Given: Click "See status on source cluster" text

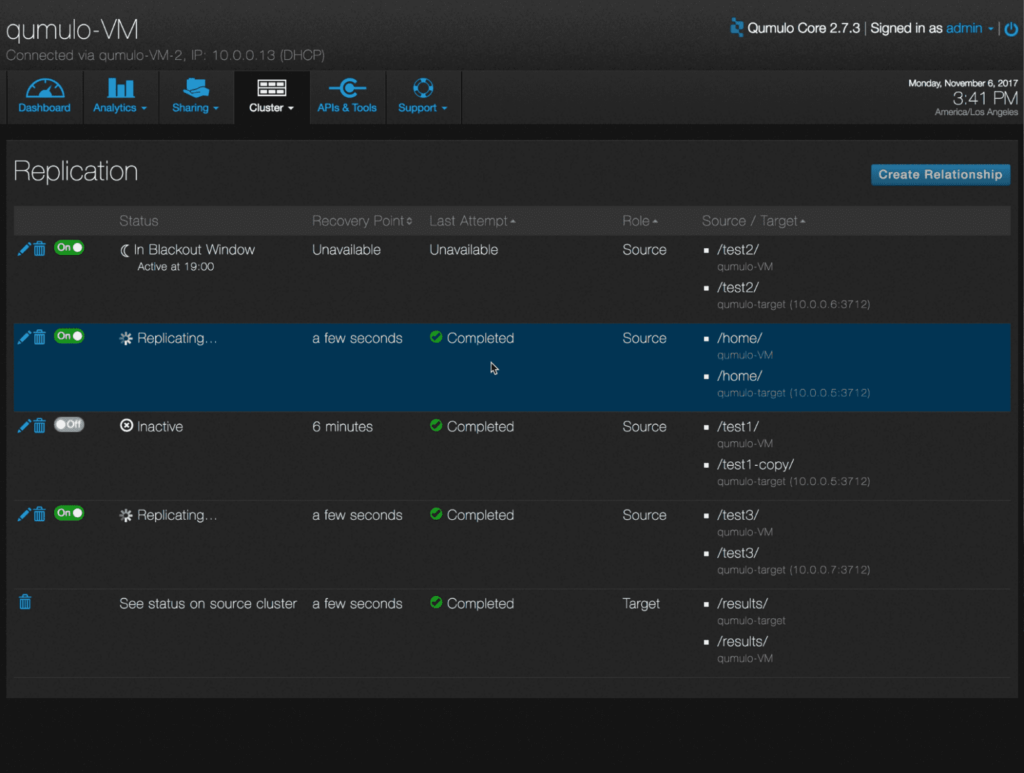Looking at the screenshot, I should click(208, 603).
